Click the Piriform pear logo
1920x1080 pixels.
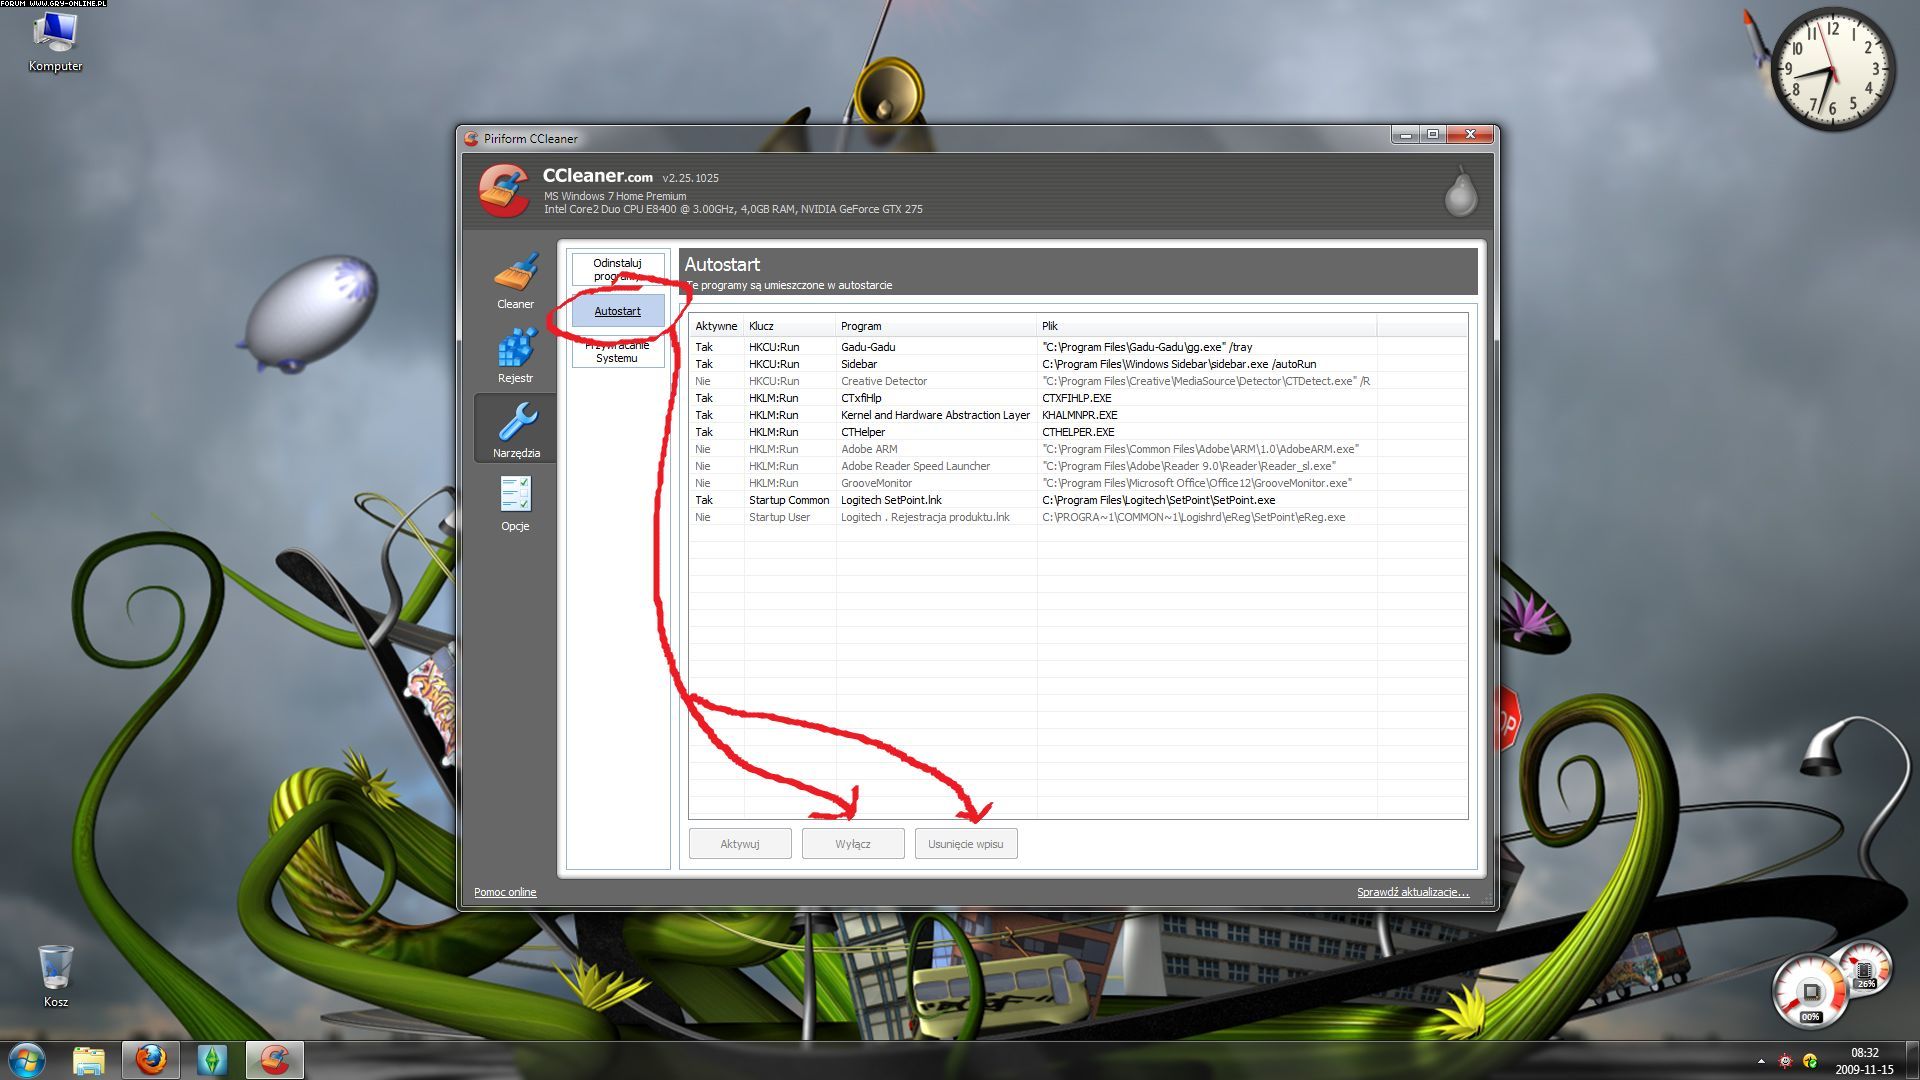(1460, 191)
